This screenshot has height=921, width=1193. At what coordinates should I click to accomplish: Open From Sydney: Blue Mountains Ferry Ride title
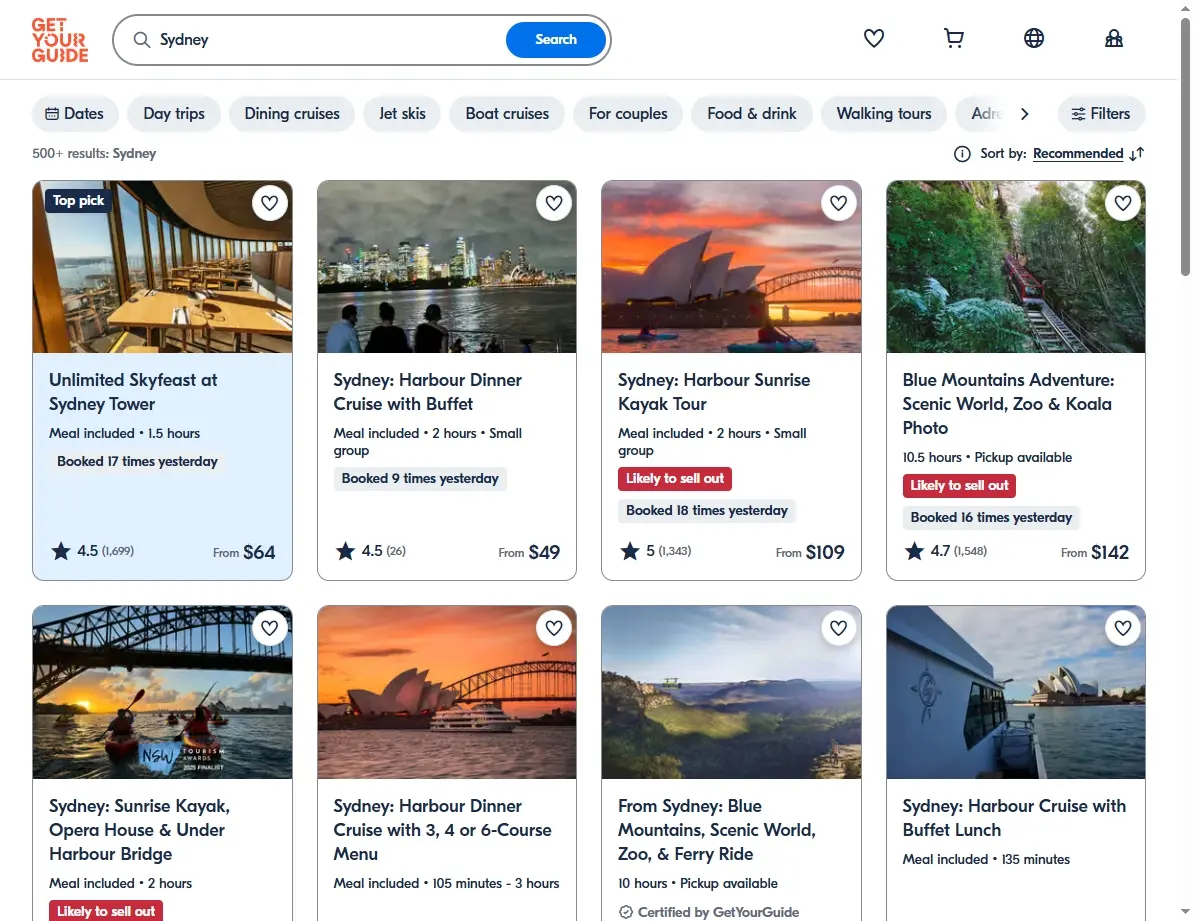[x=717, y=830]
